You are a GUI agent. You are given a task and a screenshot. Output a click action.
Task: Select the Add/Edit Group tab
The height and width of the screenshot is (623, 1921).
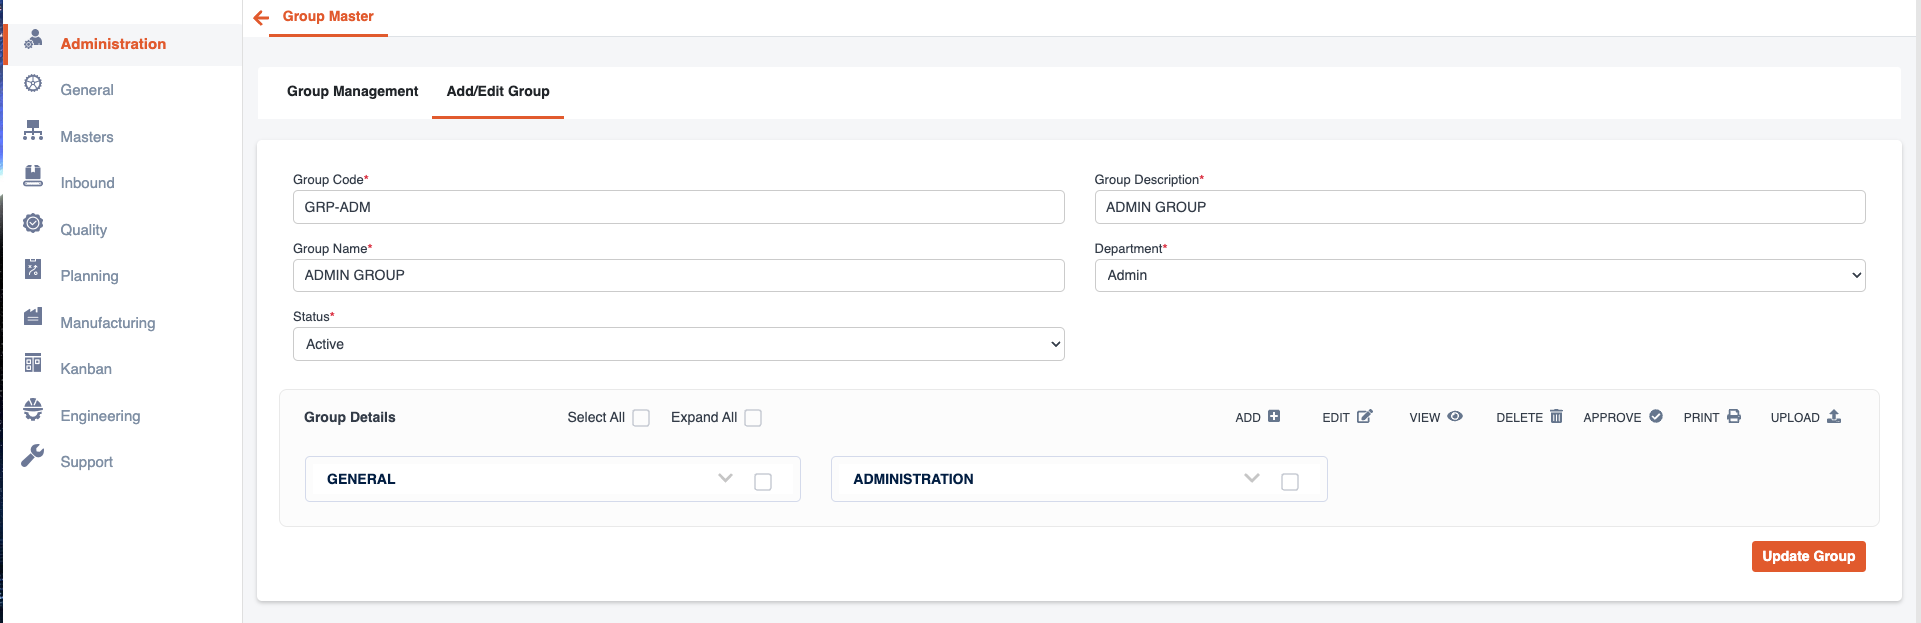[498, 91]
